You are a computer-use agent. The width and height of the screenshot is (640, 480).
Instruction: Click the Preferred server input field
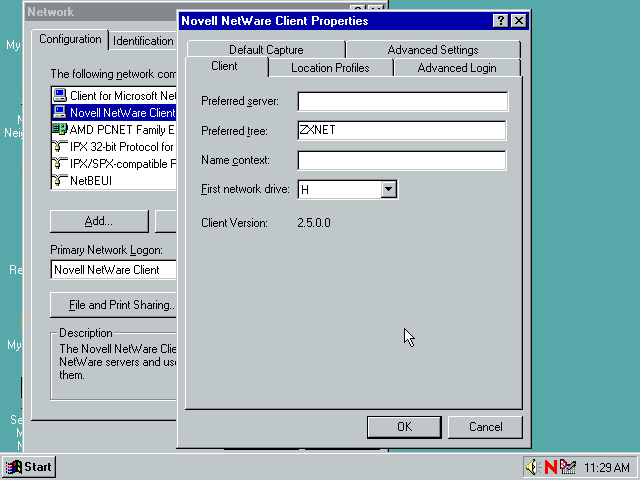pos(402,101)
